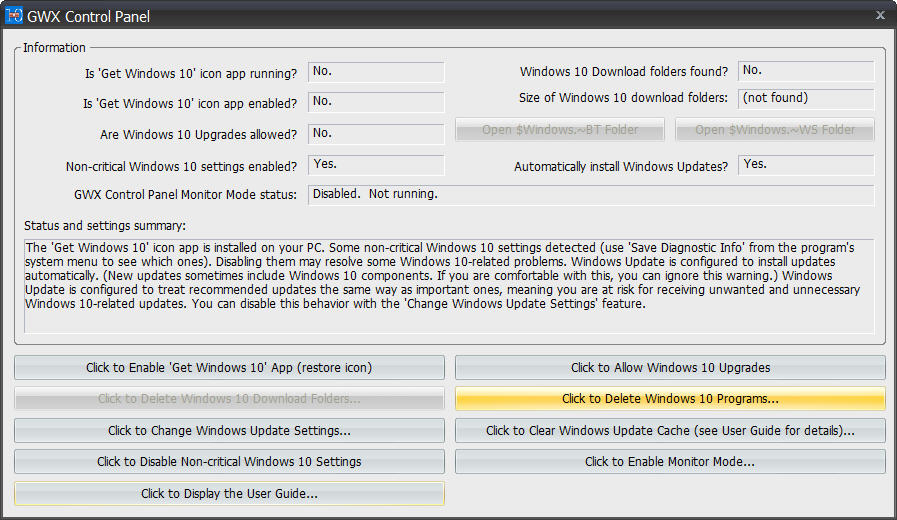Click the 'Information' group label
The image size is (897, 520).
[54, 47]
